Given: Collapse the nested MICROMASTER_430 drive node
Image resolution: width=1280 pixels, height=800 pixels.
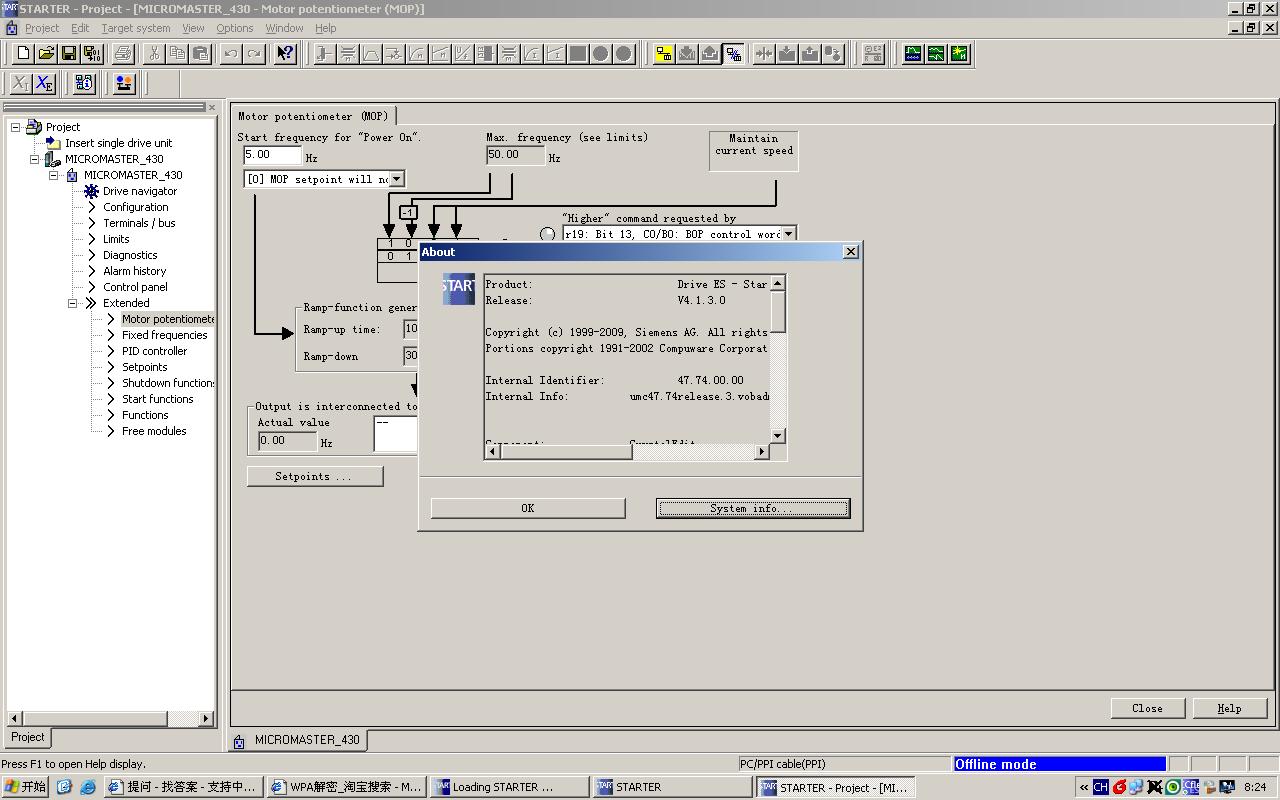Looking at the screenshot, I should 54,175.
